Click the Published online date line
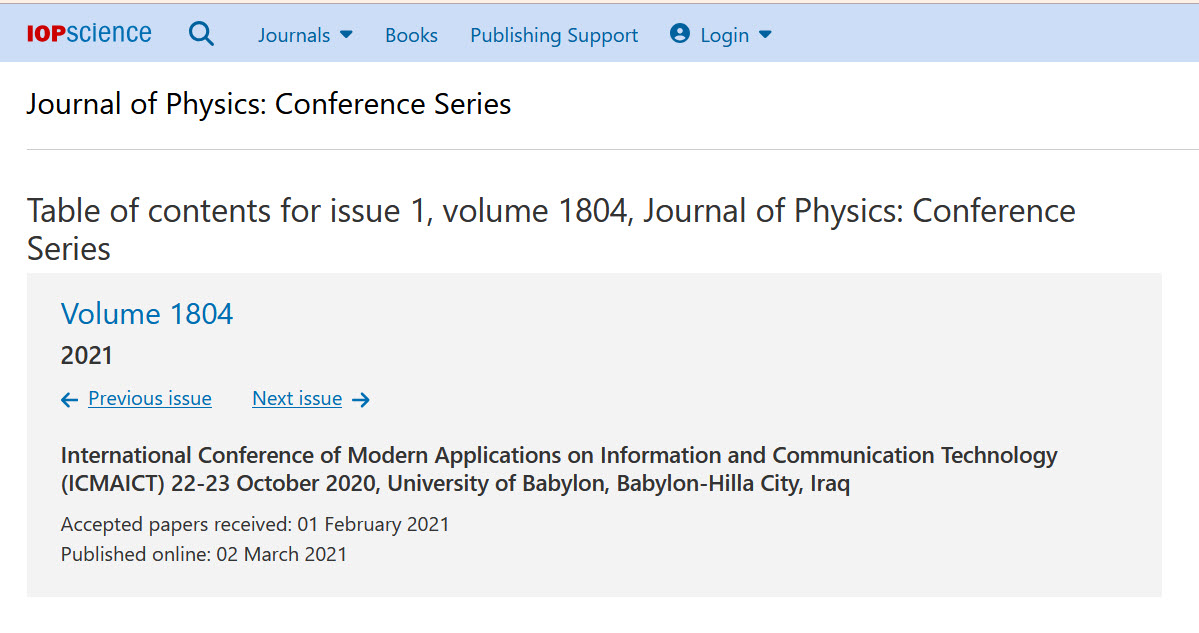 click(x=204, y=554)
